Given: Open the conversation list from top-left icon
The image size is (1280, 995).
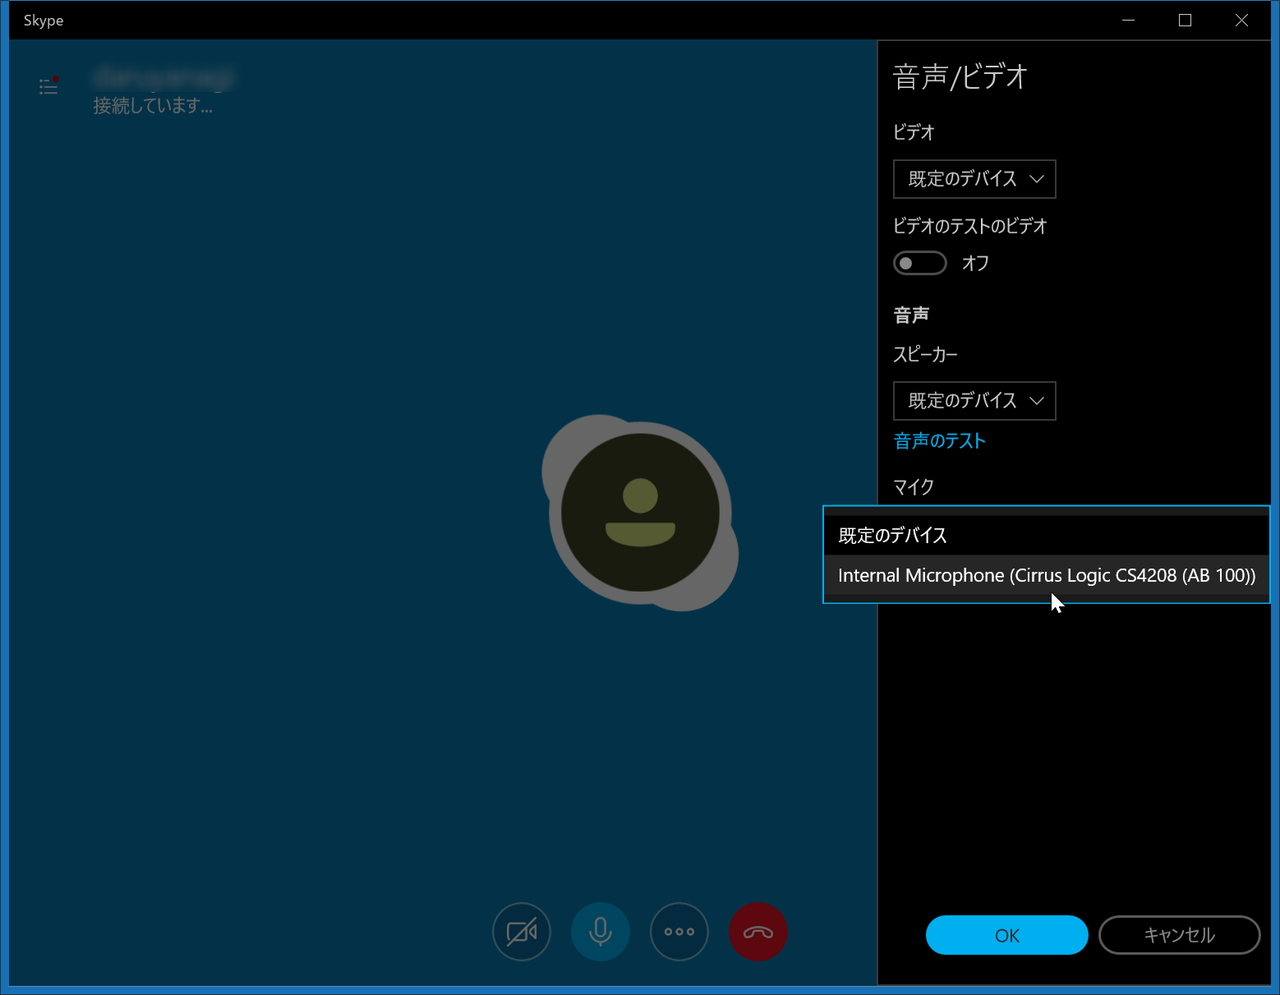Looking at the screenshot, I should coord(48,87).
